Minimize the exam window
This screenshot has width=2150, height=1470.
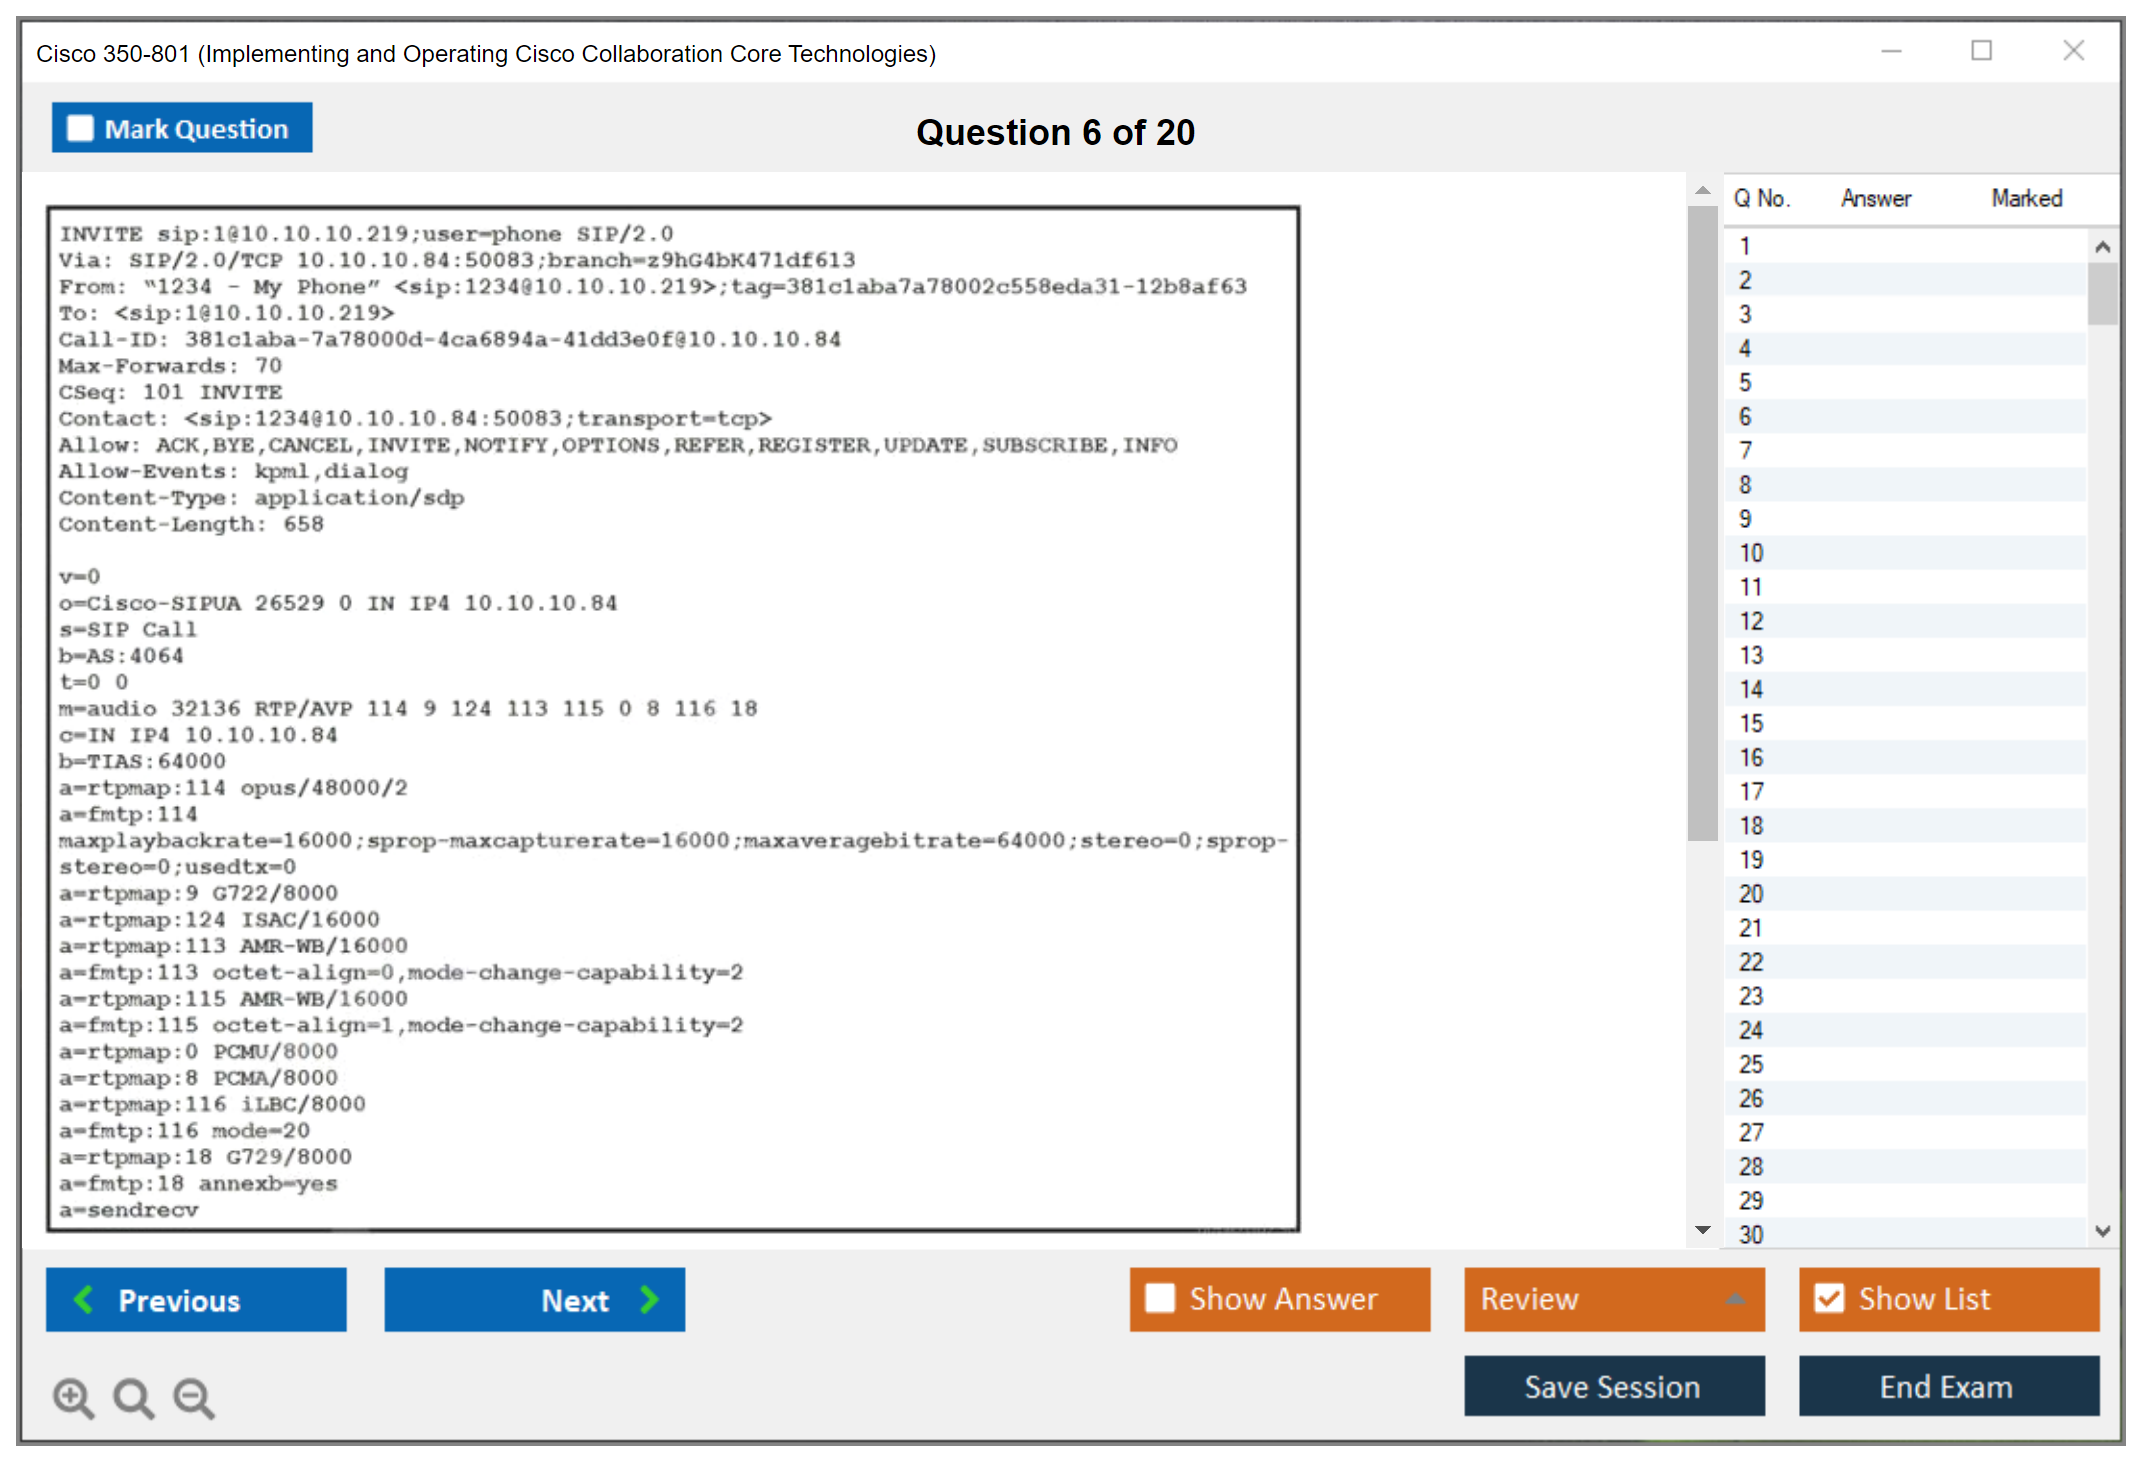tap(1891, 51)
